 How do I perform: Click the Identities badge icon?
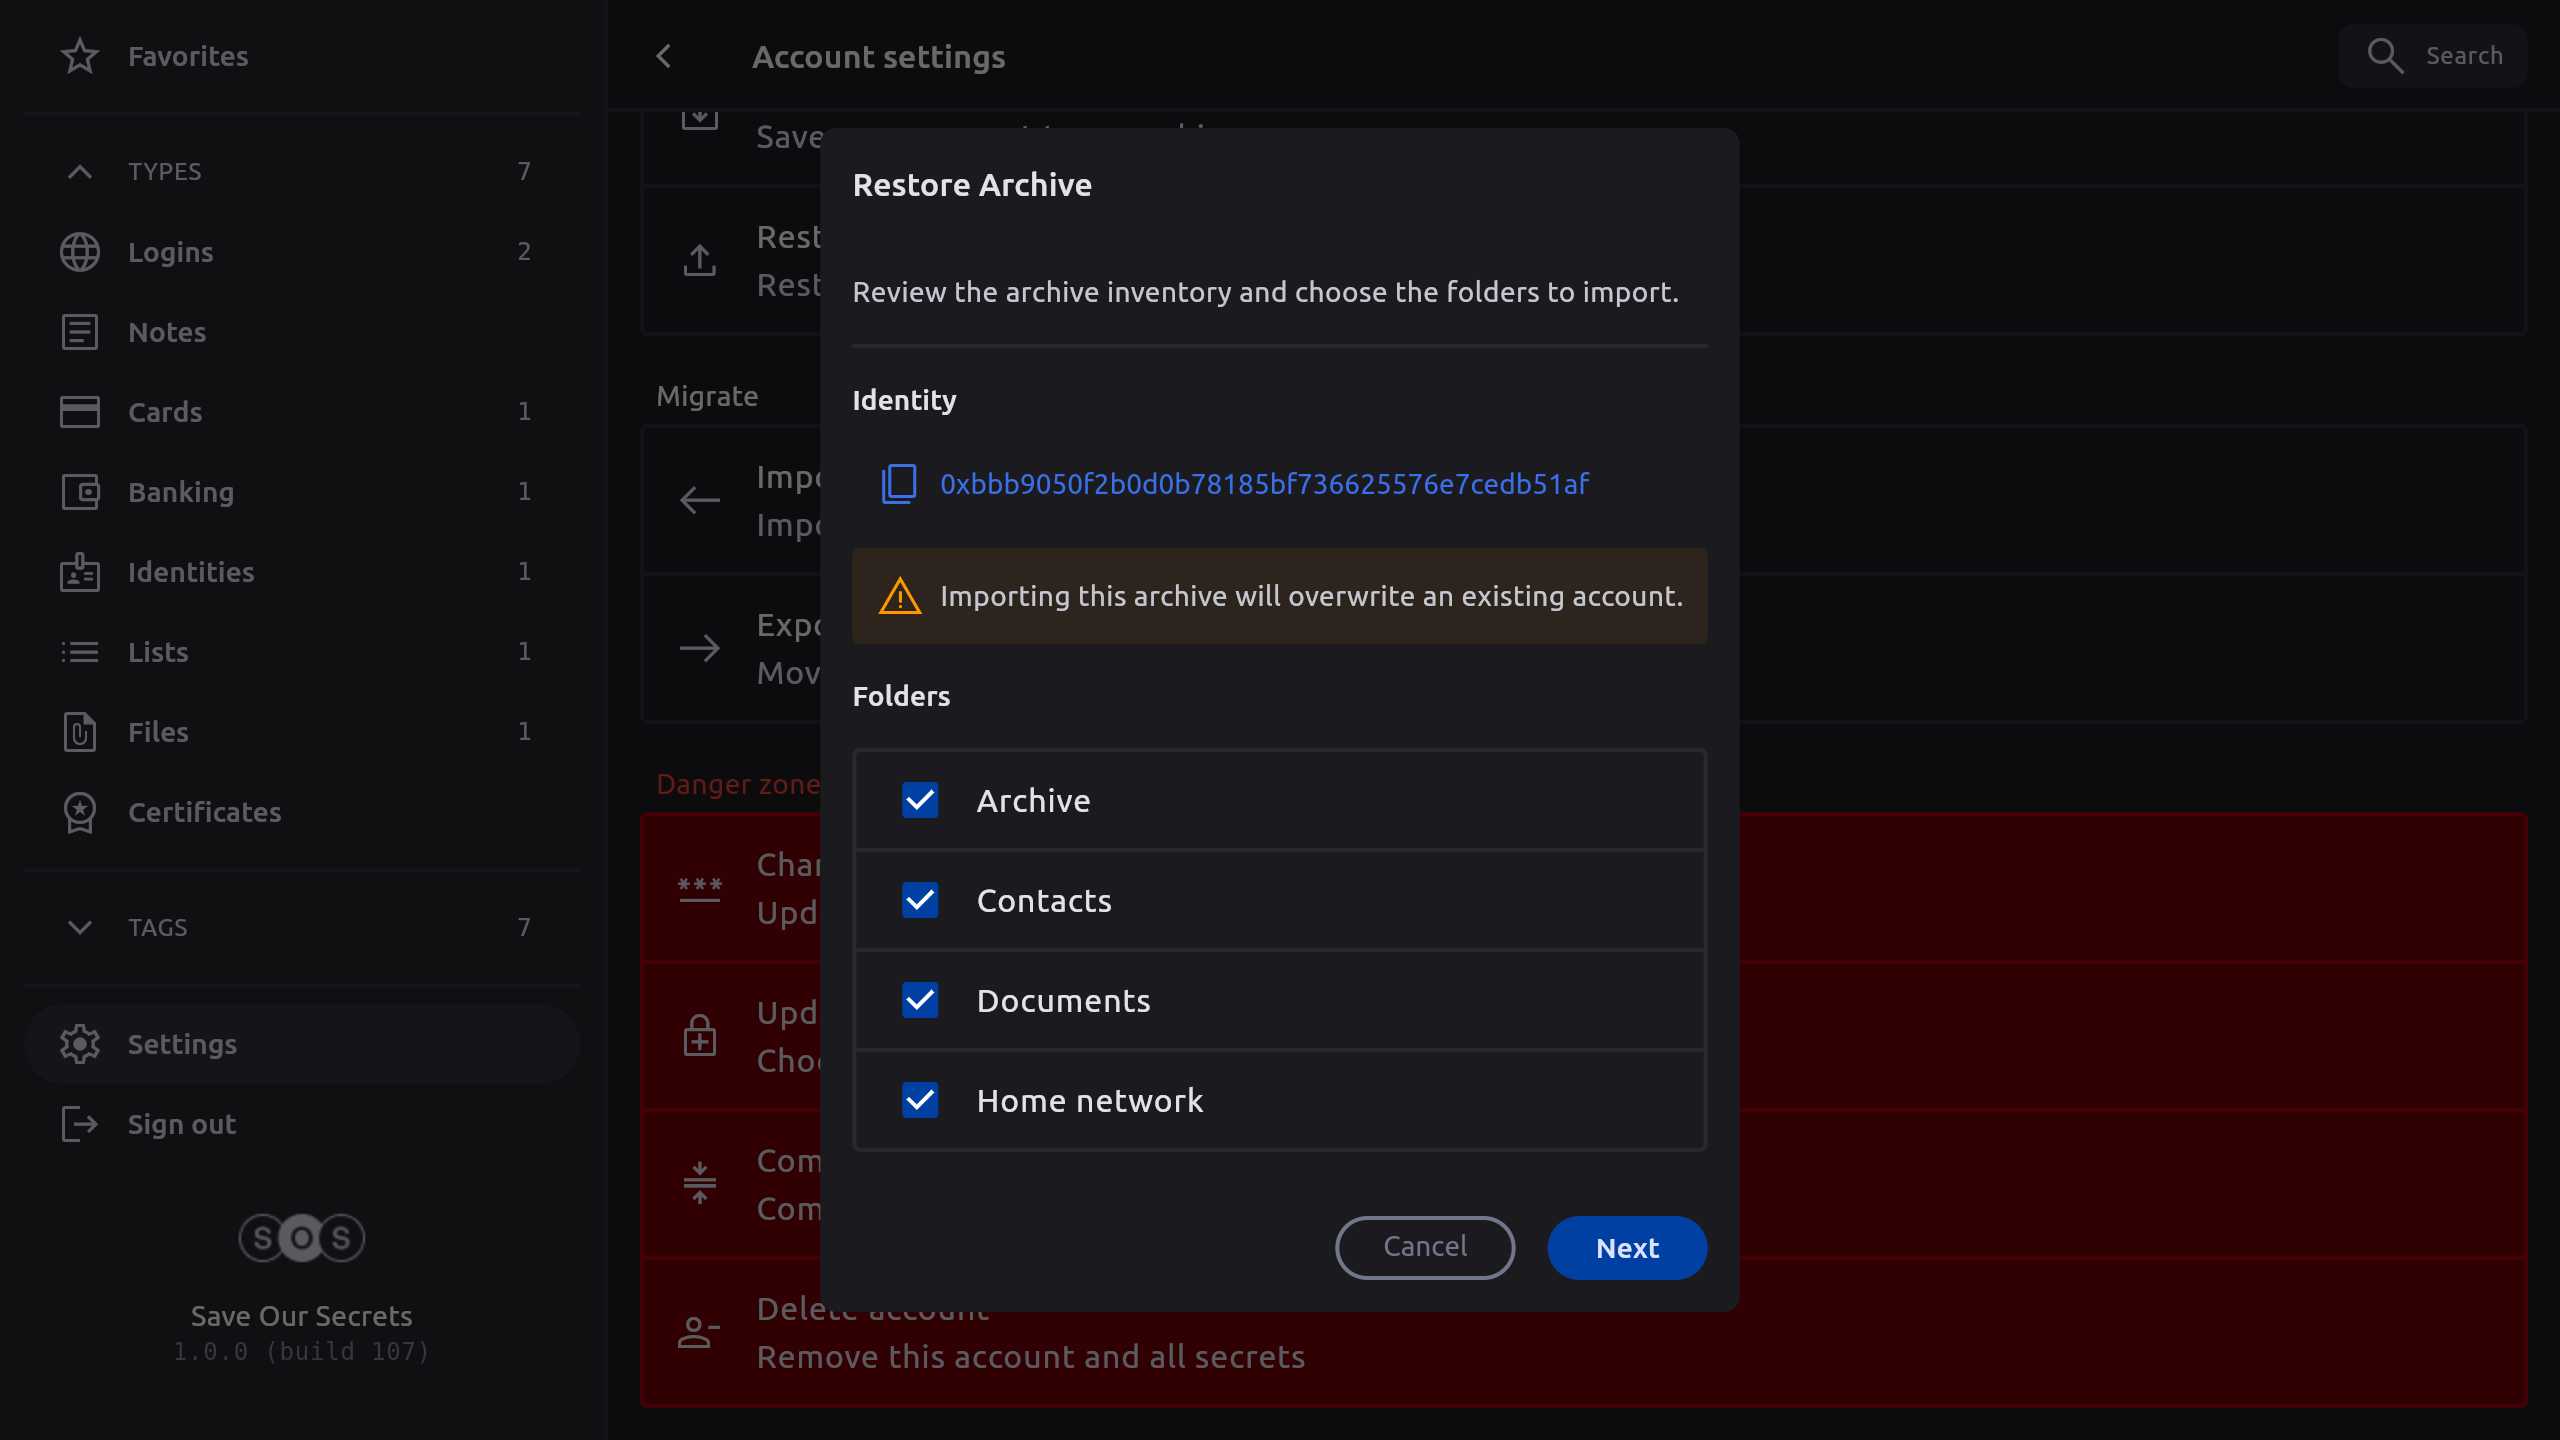pos(80,572)
